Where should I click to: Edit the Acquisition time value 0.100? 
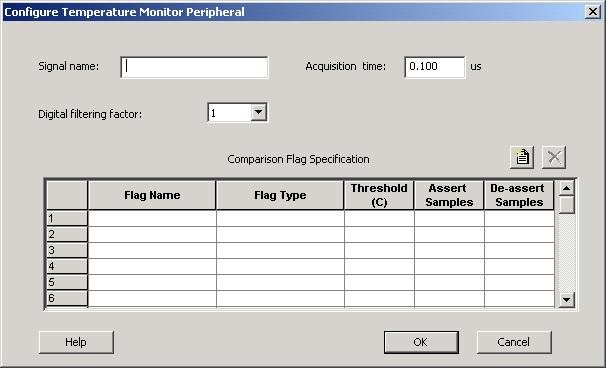point(435,67)
